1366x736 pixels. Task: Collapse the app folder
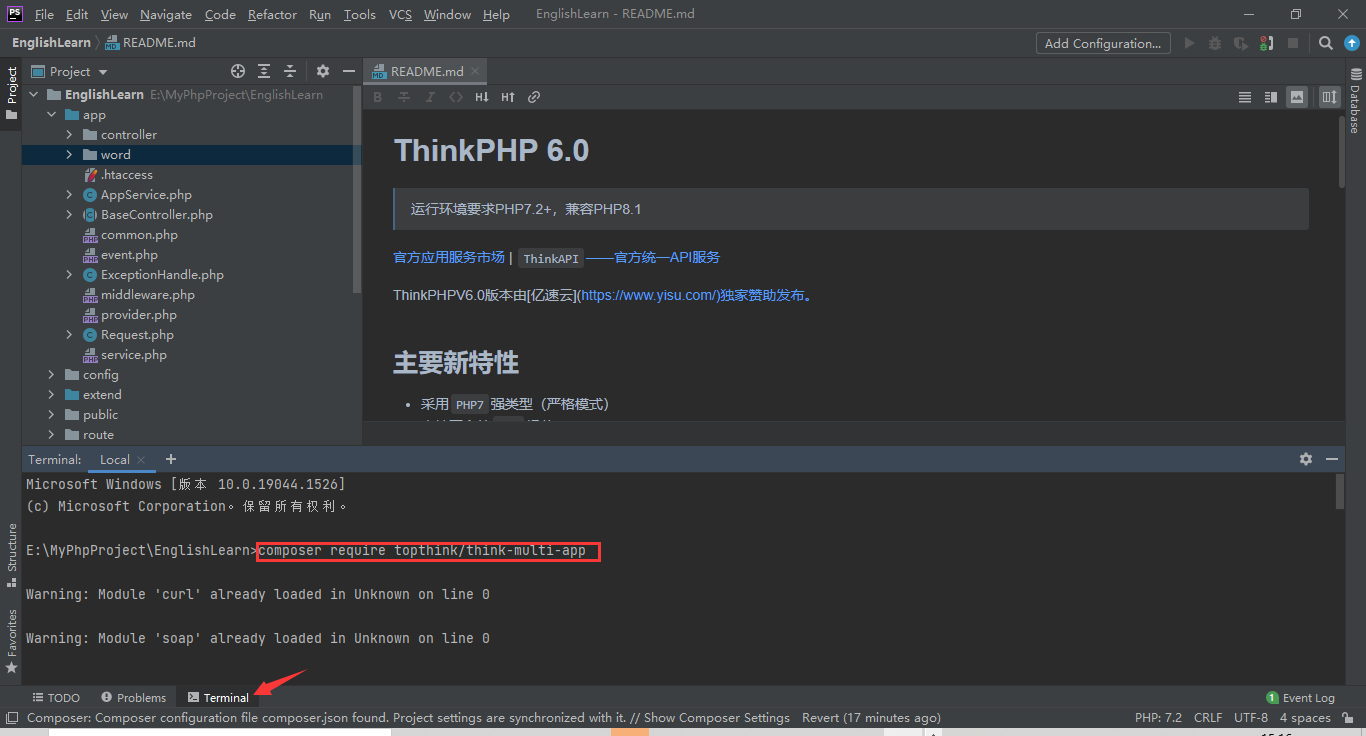(51, 114)
